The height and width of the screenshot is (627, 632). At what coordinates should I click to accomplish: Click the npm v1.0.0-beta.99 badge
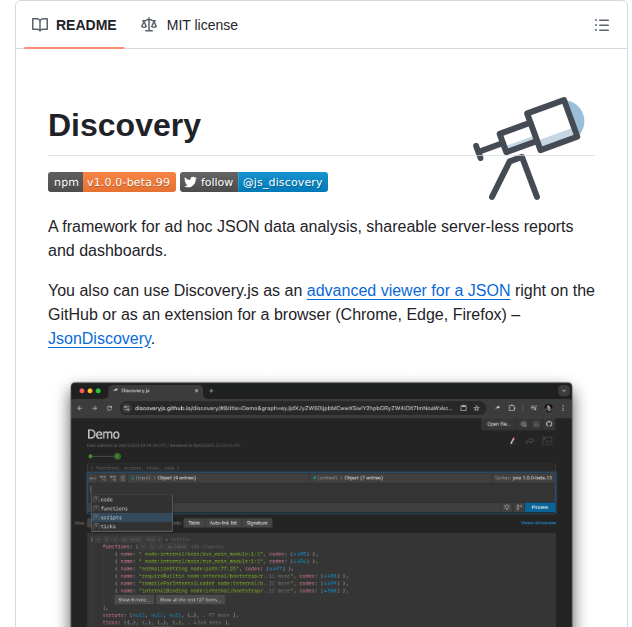tap(112, 182)
